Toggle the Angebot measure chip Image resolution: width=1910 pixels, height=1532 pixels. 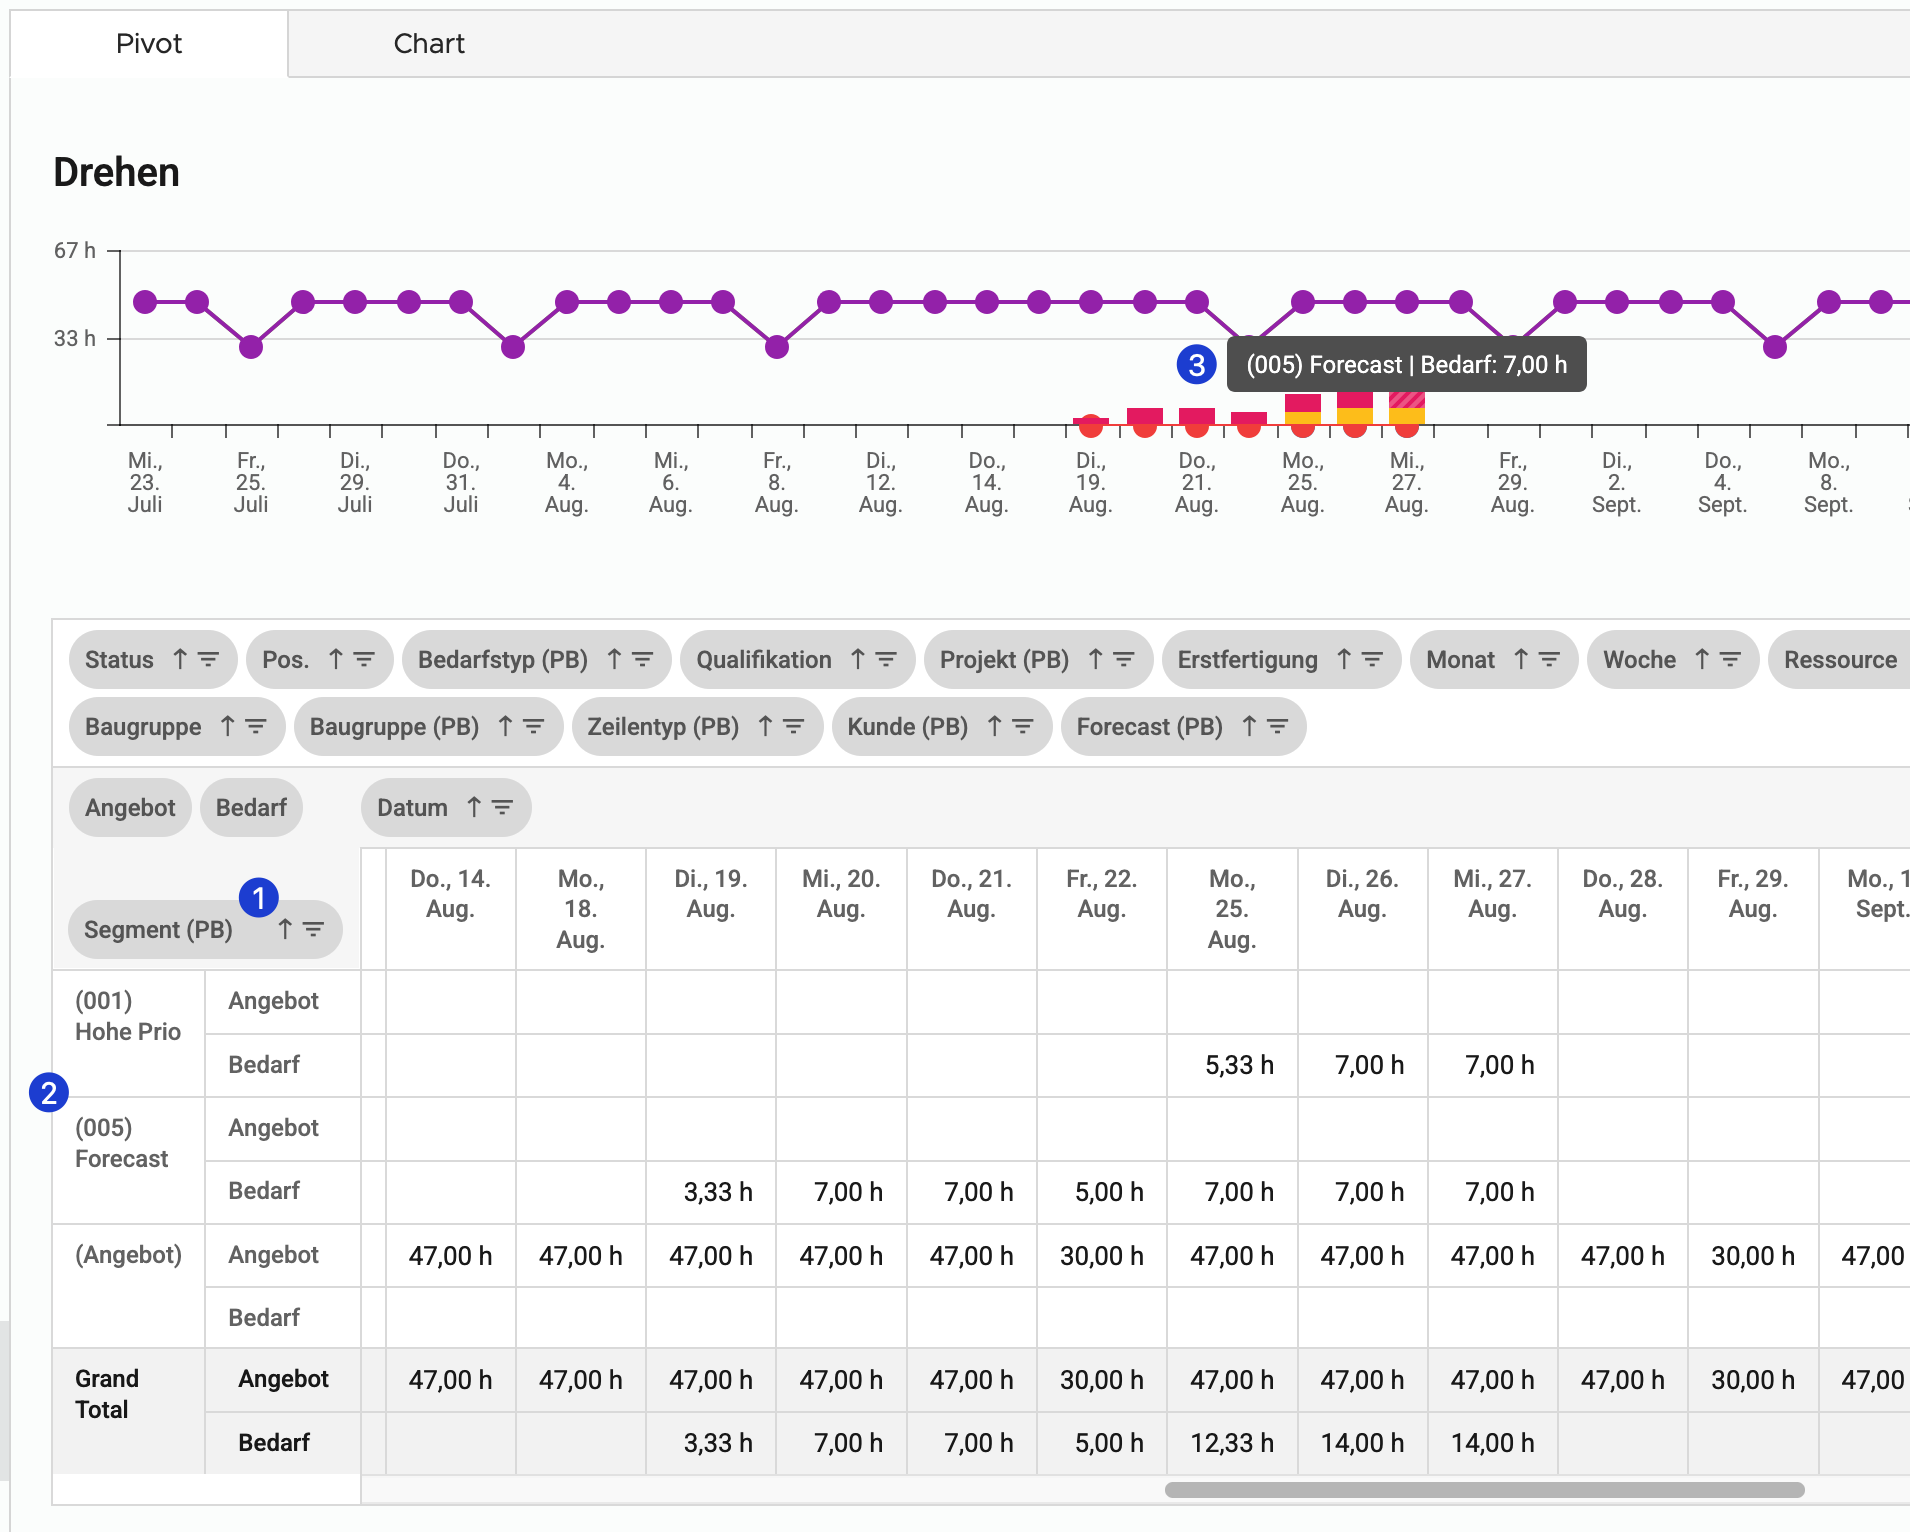130,807
